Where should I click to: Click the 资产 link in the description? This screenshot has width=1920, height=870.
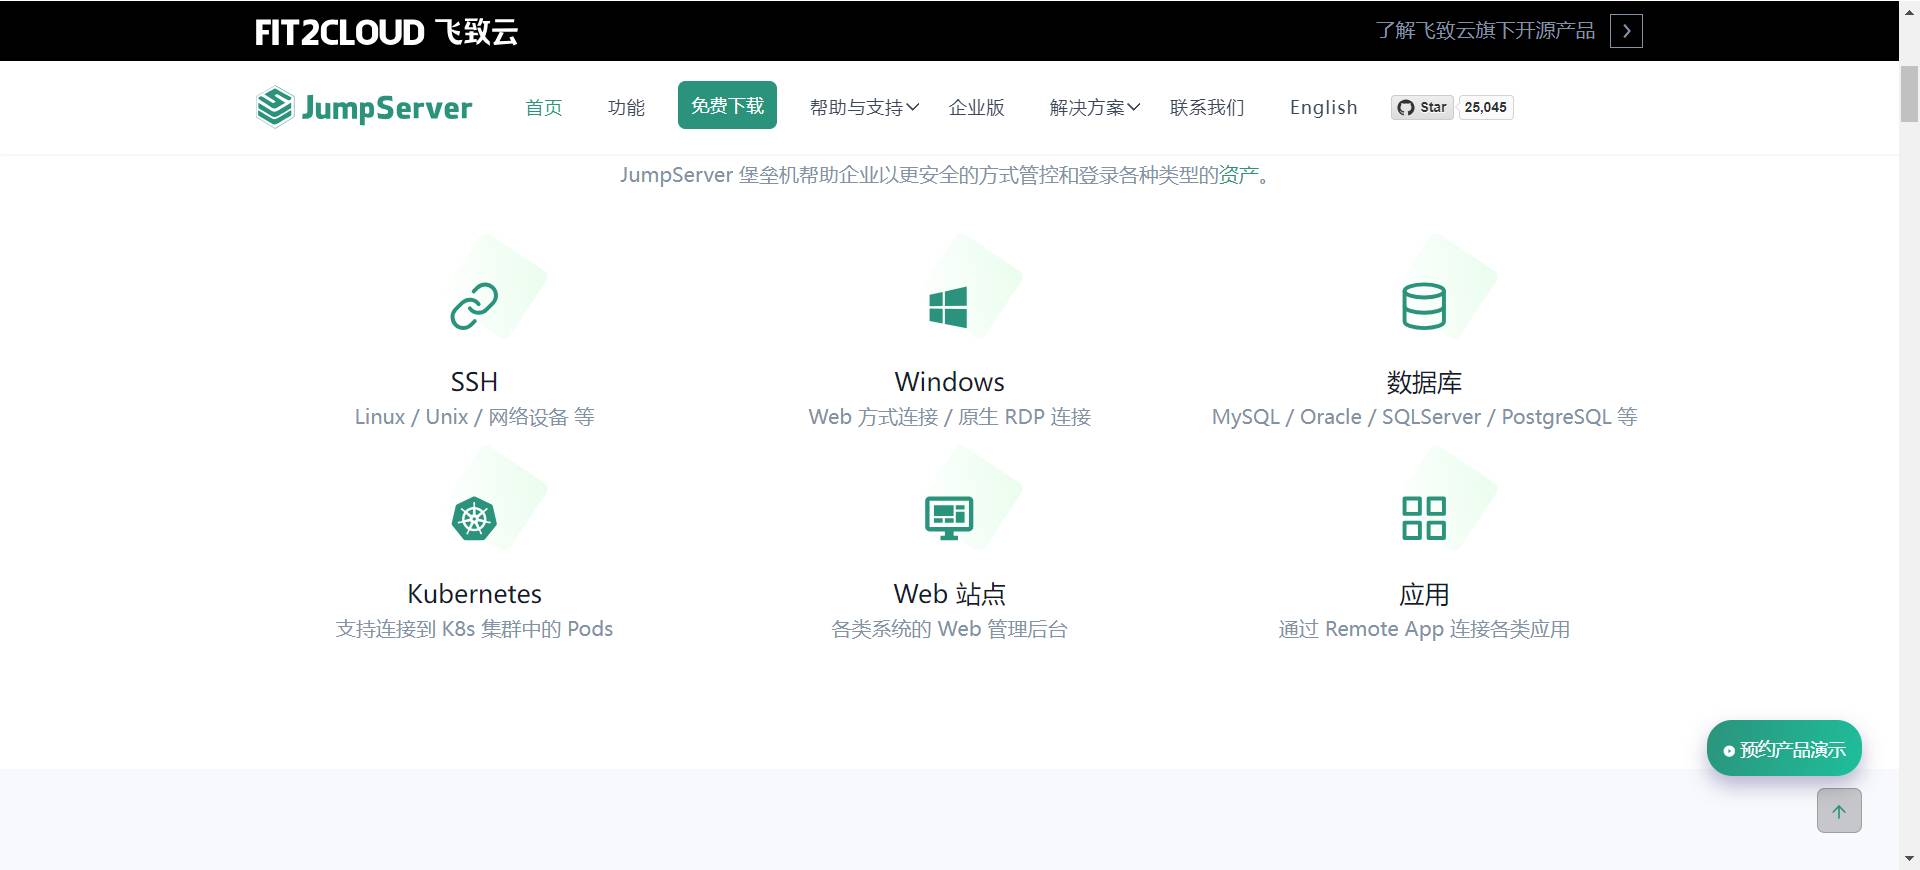click(1238, 175)
